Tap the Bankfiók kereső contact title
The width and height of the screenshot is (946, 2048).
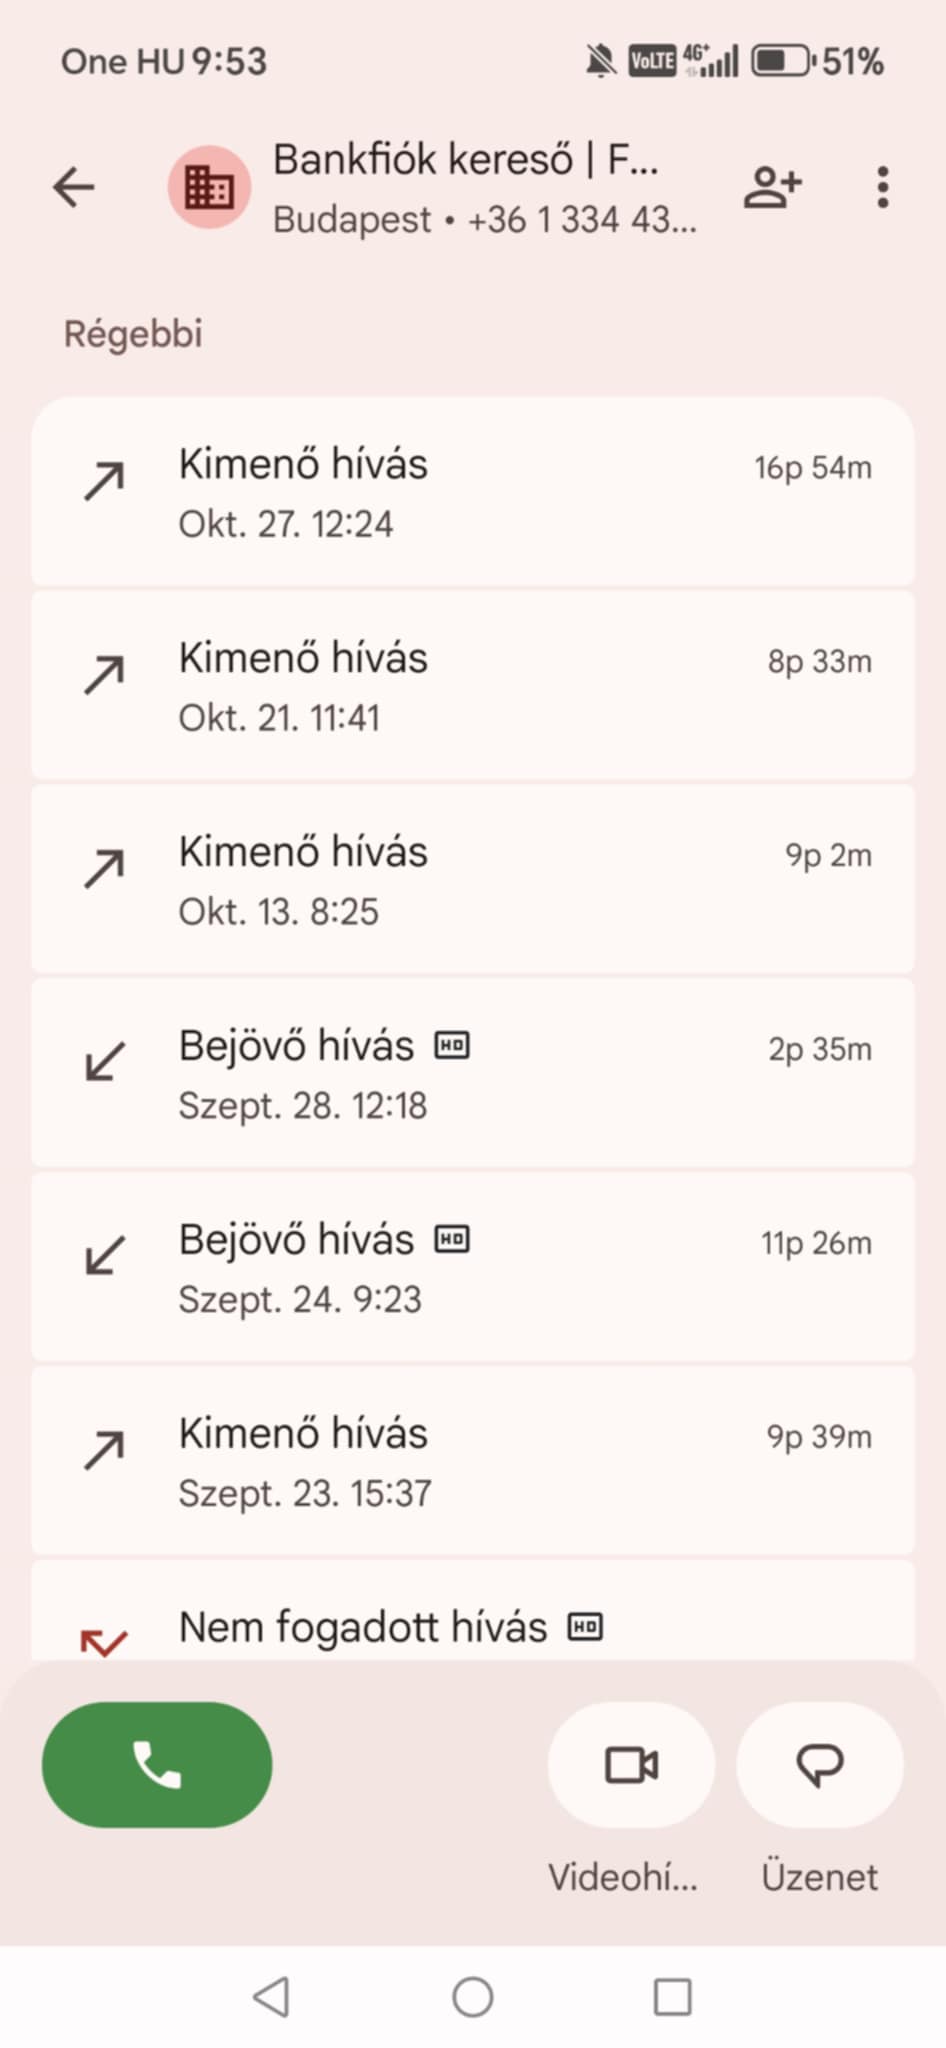coord(466,160)
